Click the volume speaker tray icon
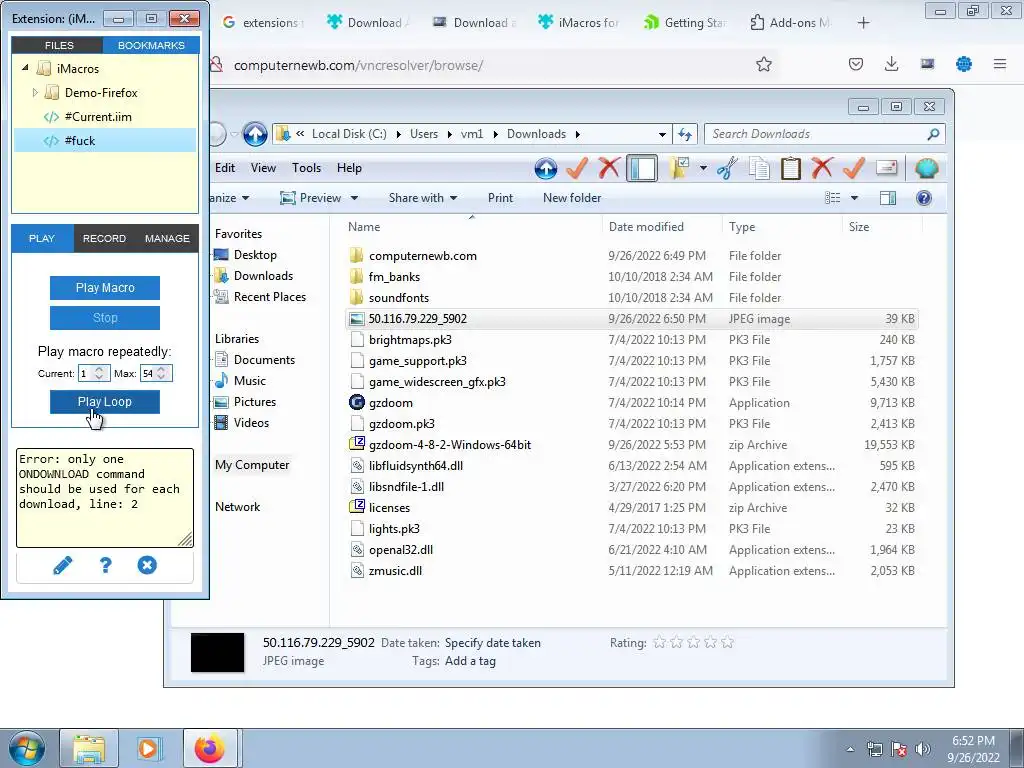The height and width of the screenshot is (768, 1024). click(x=923, y=749)
